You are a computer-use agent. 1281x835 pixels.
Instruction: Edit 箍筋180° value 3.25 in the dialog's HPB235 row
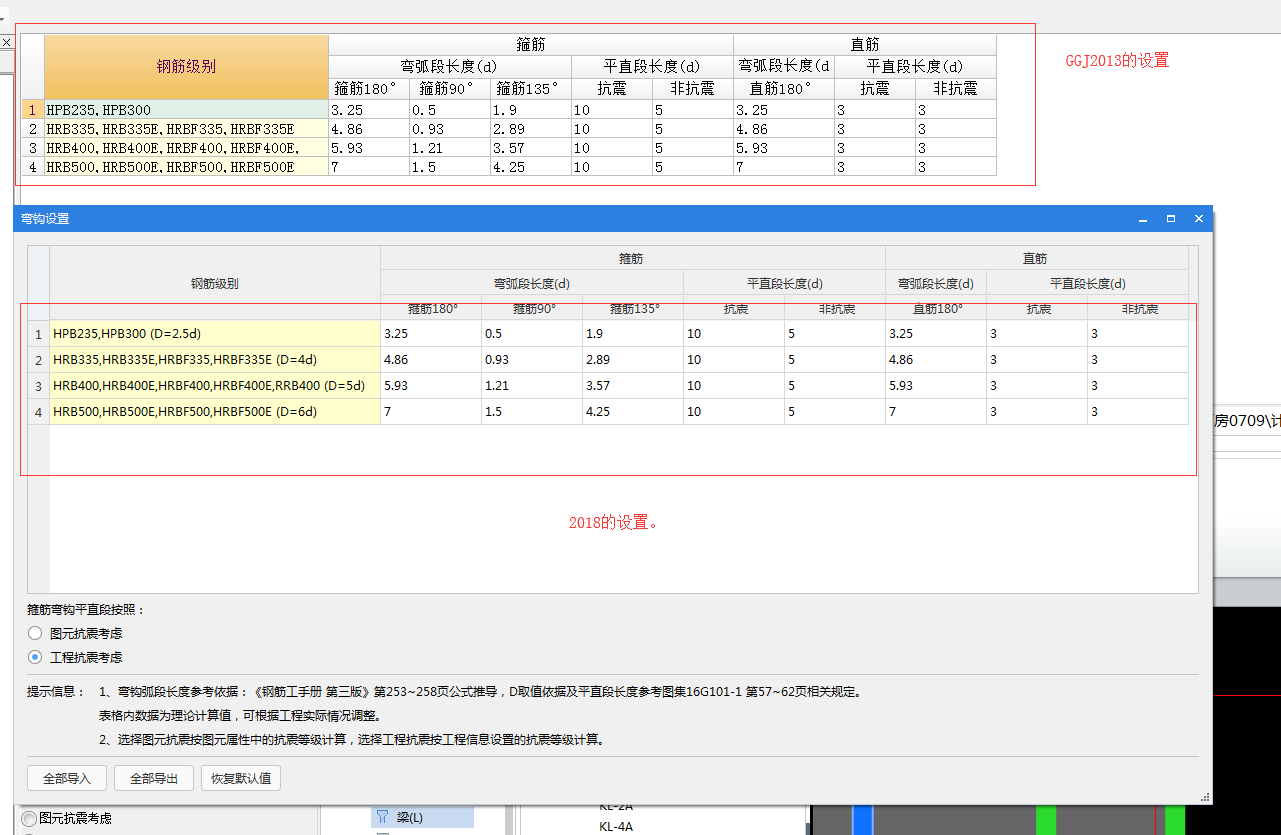pyautogui.click(x=431, y=334)
